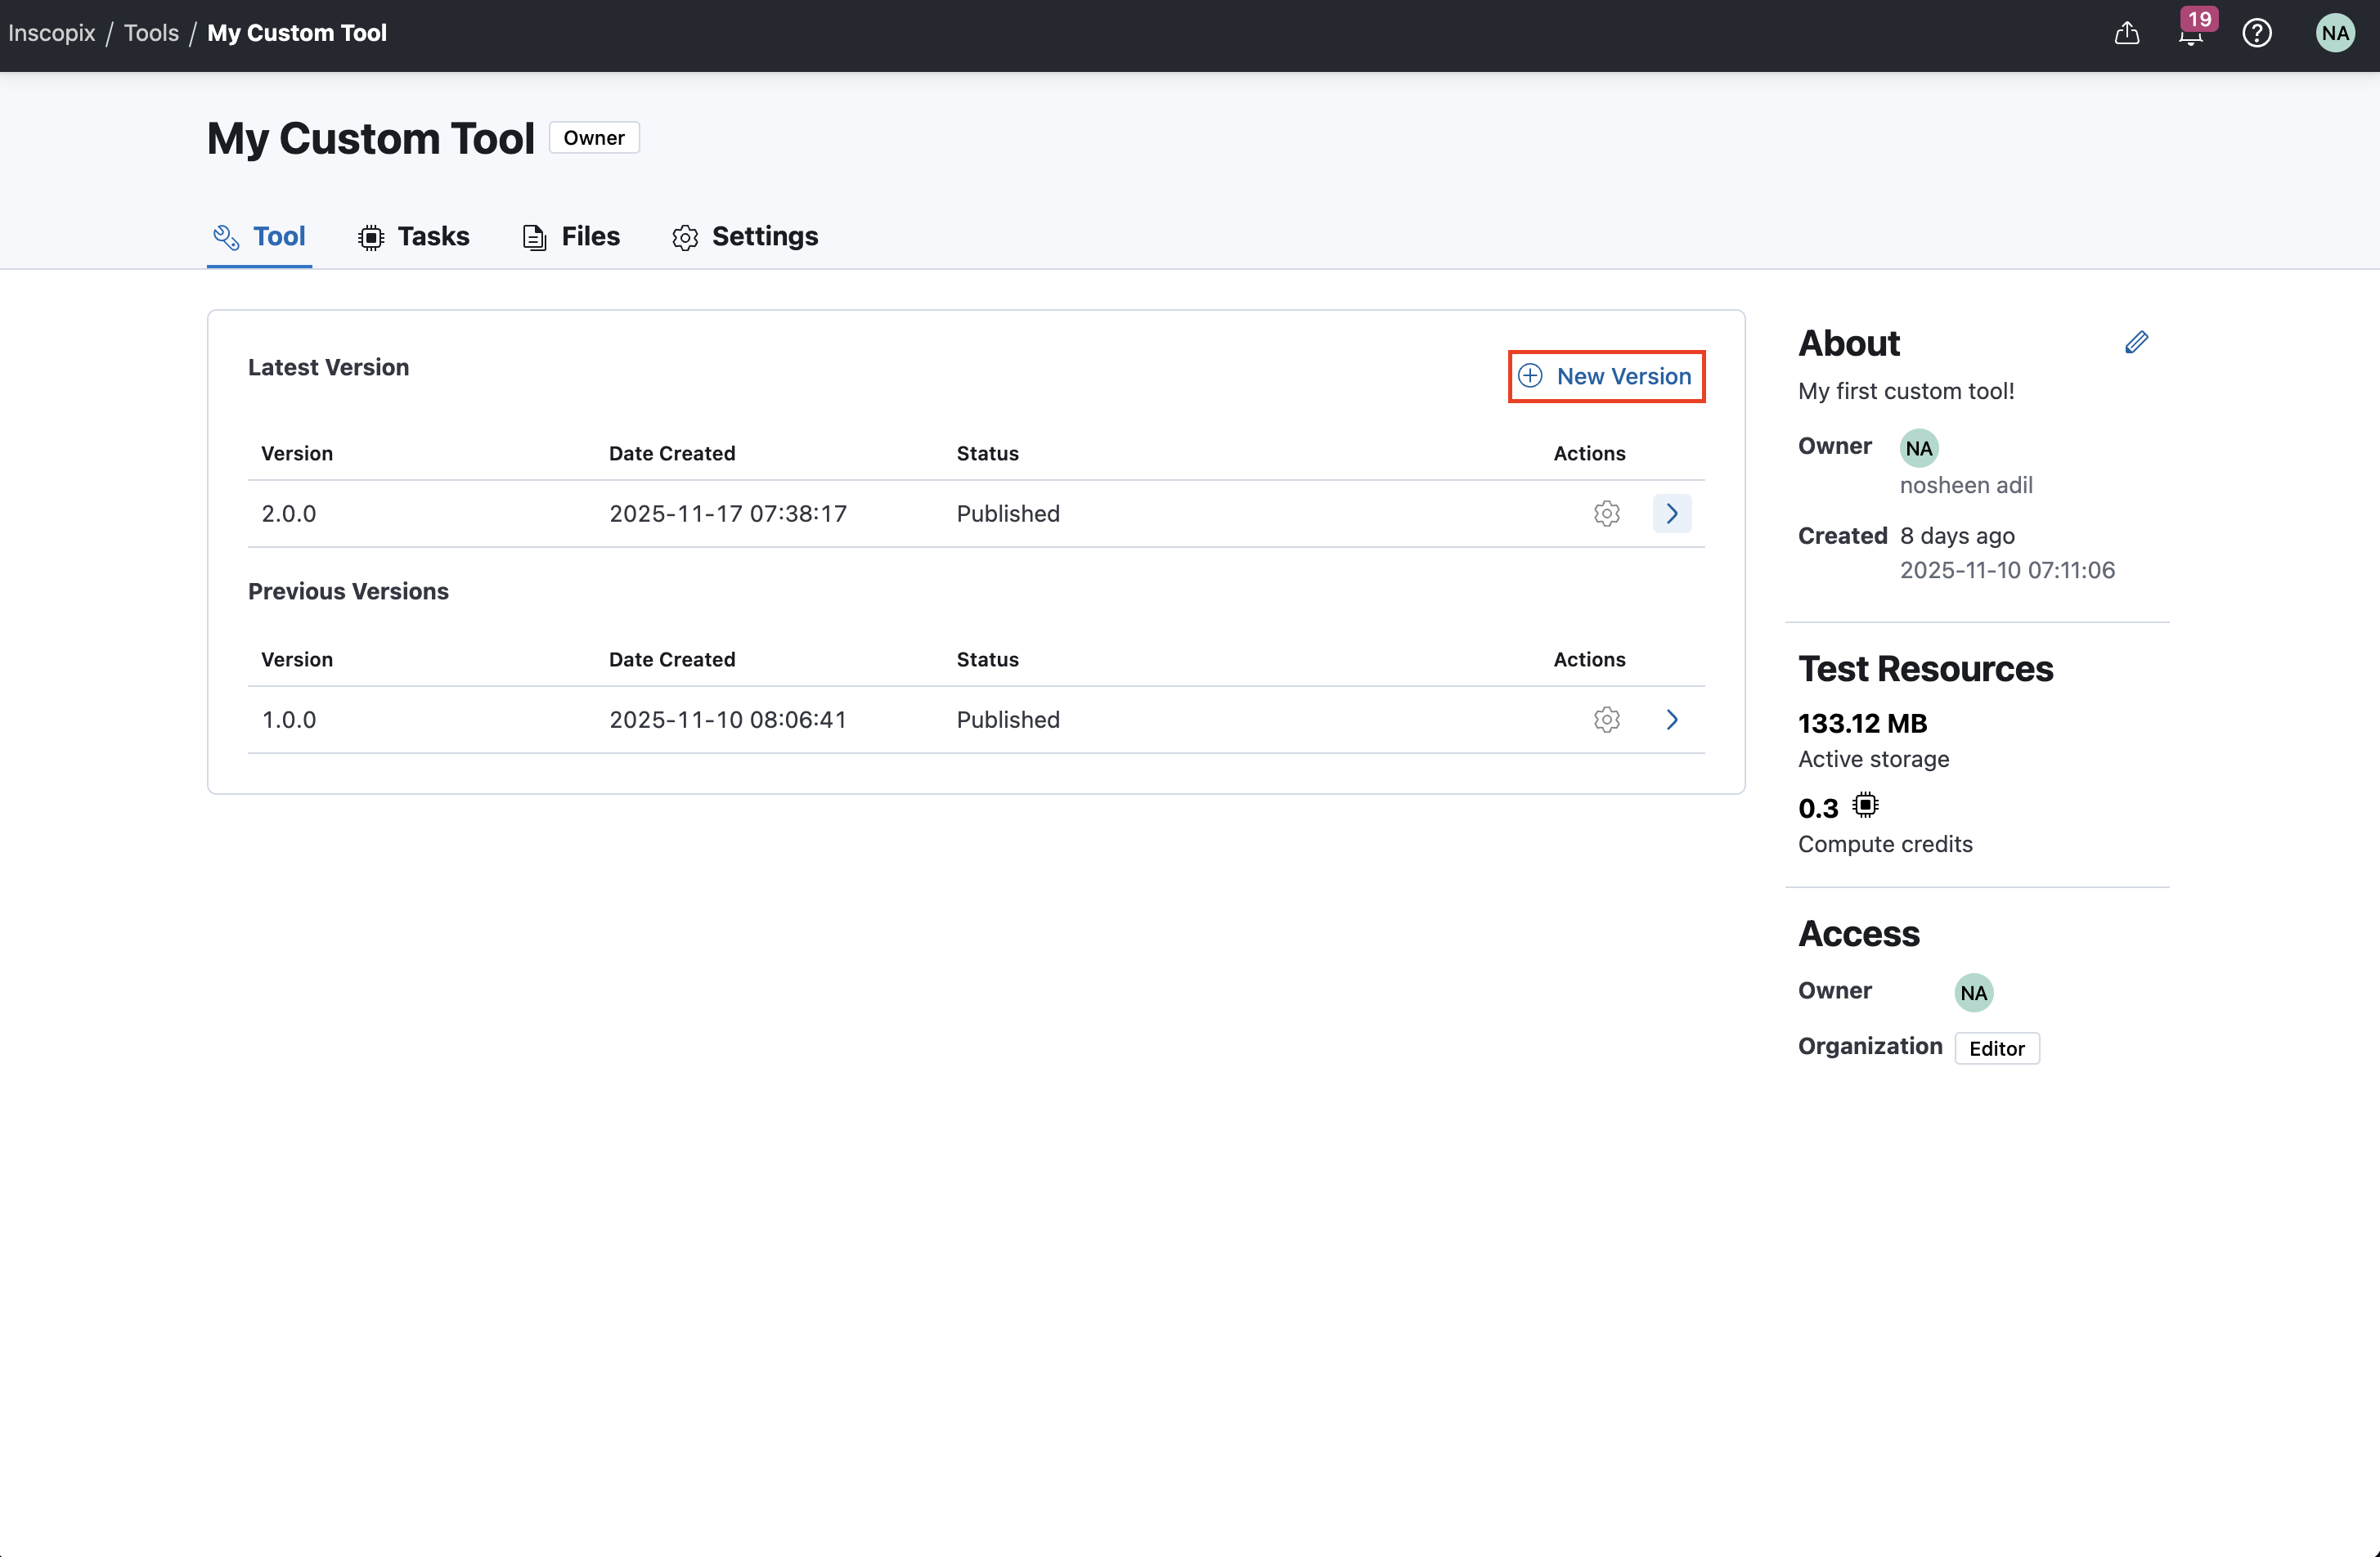The image size is (2380, 1557).
Task: Click the compute credits chip icon
Action: (1865, 805)
